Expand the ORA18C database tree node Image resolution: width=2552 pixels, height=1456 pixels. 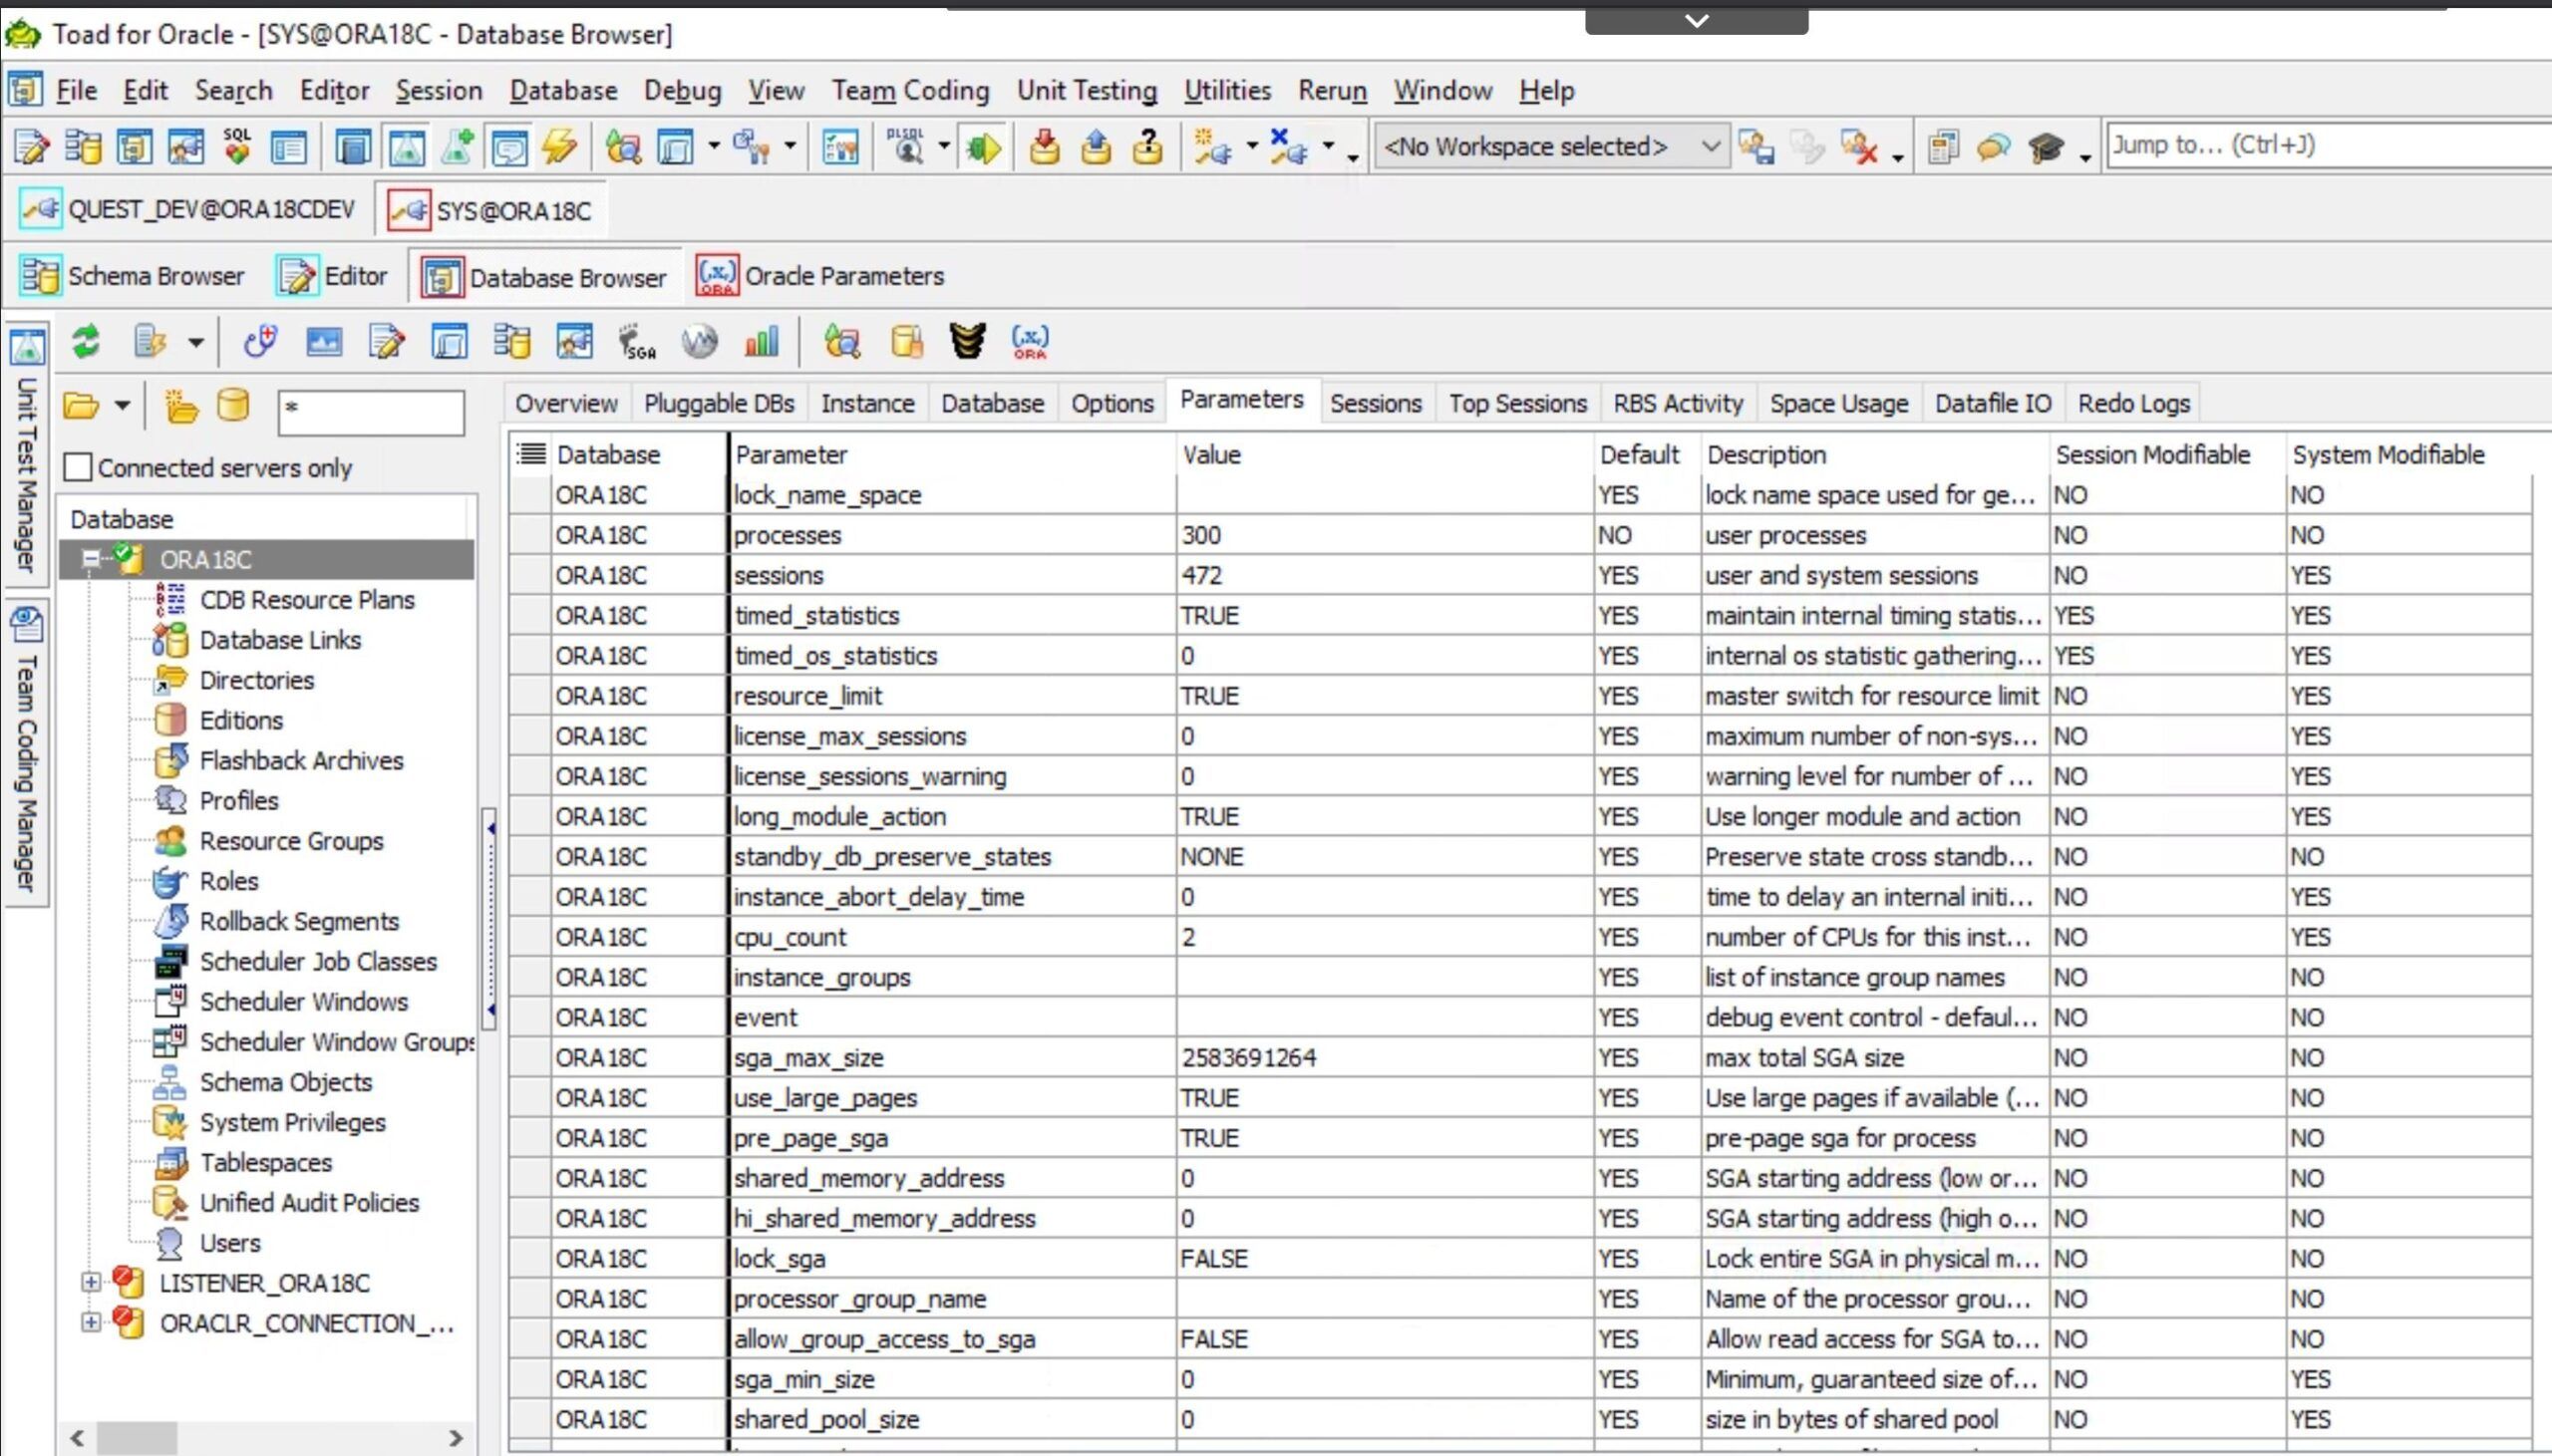91,559
